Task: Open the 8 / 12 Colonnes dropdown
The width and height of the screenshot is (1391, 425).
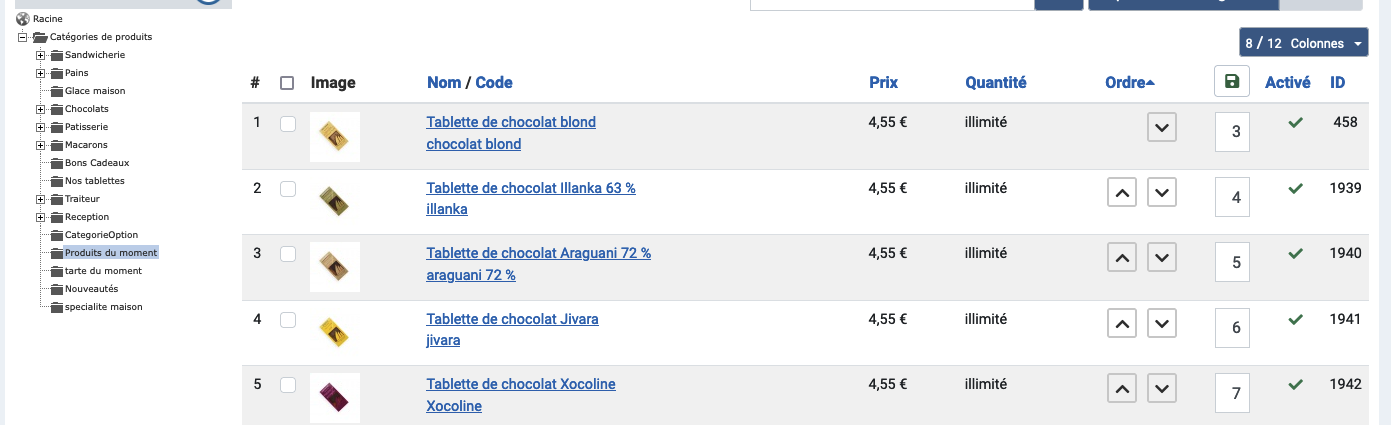Action: click(1303, 43)
